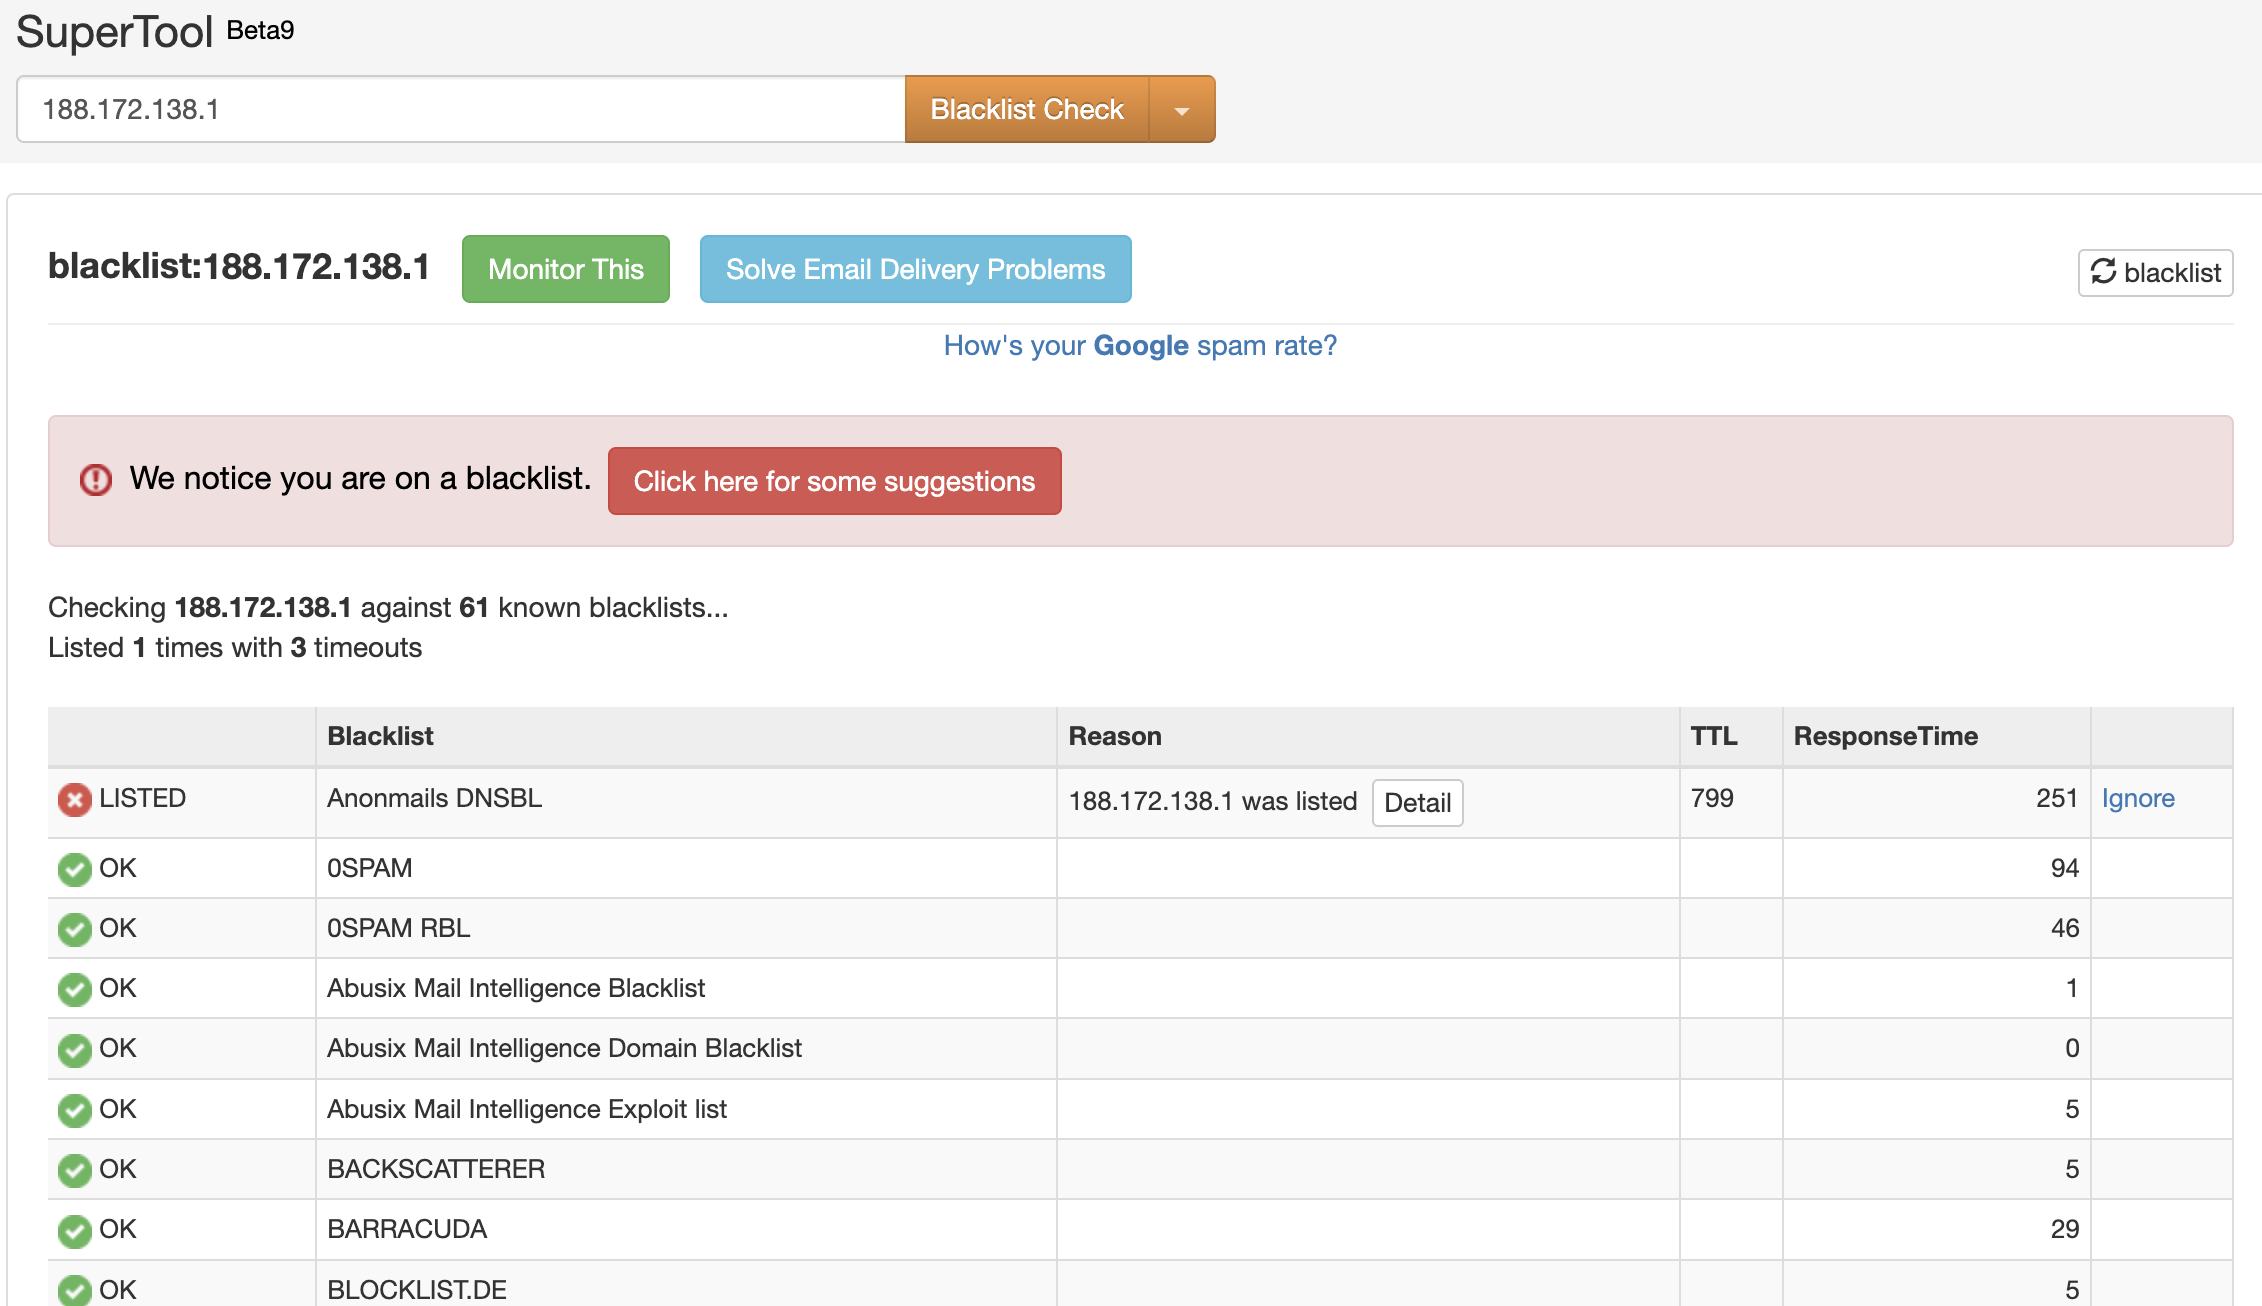Click the blacklist alert exclamation icon

[x=96, y=480]
